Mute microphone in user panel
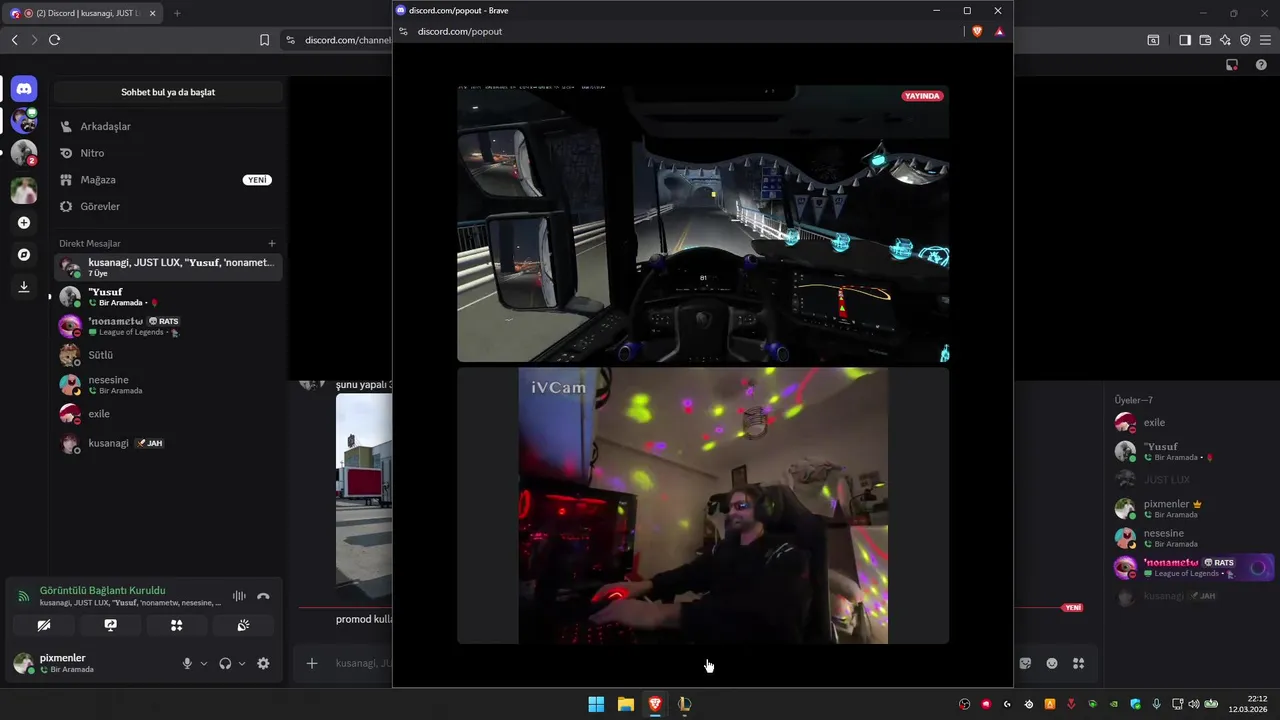The image size is (1280, 720). 187,663
